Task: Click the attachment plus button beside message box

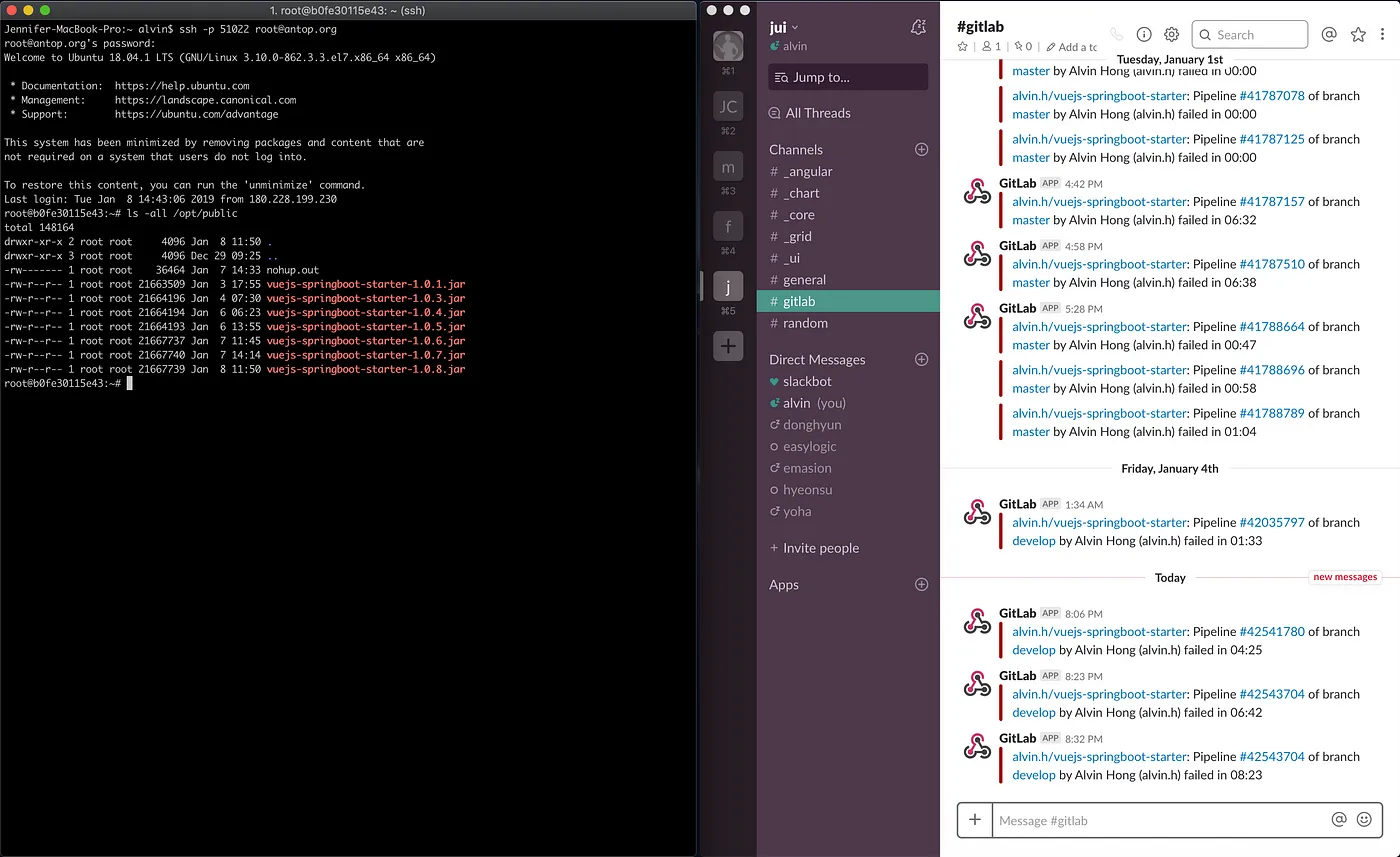Action: 975,819
